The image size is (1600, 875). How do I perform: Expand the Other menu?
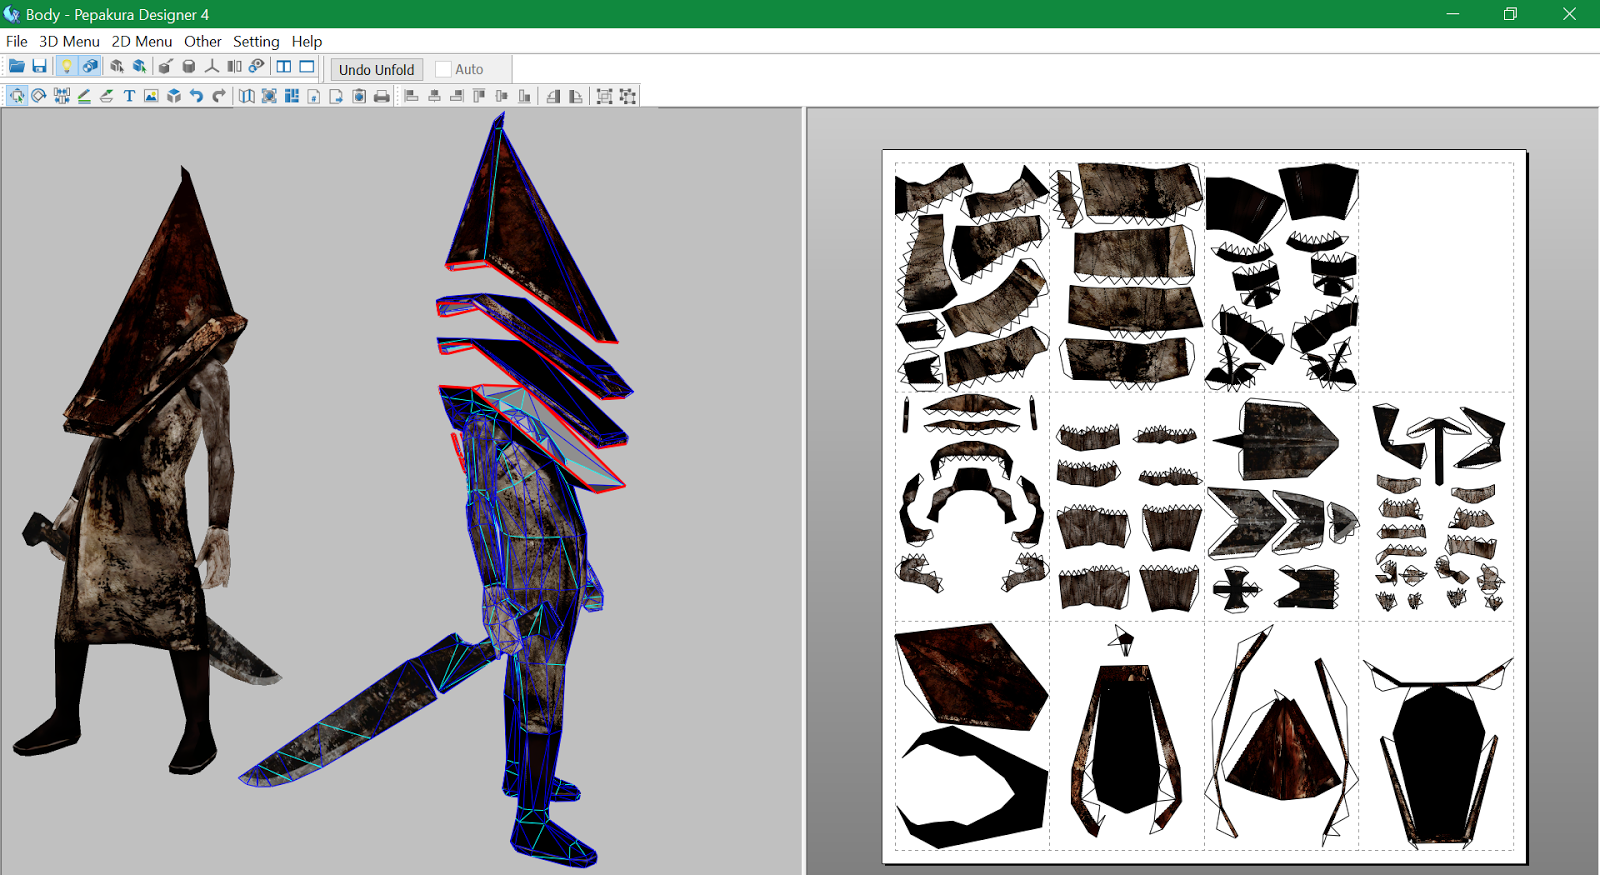202,42
